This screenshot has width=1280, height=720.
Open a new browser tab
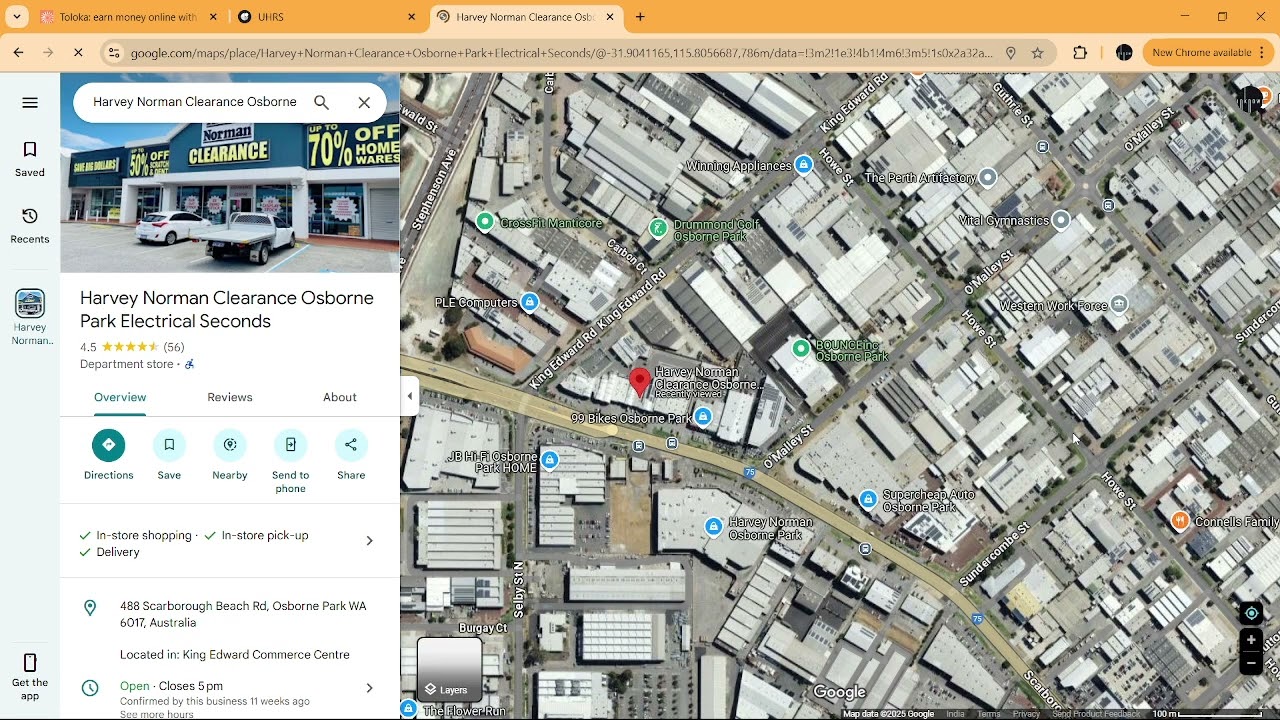[640, 17]
